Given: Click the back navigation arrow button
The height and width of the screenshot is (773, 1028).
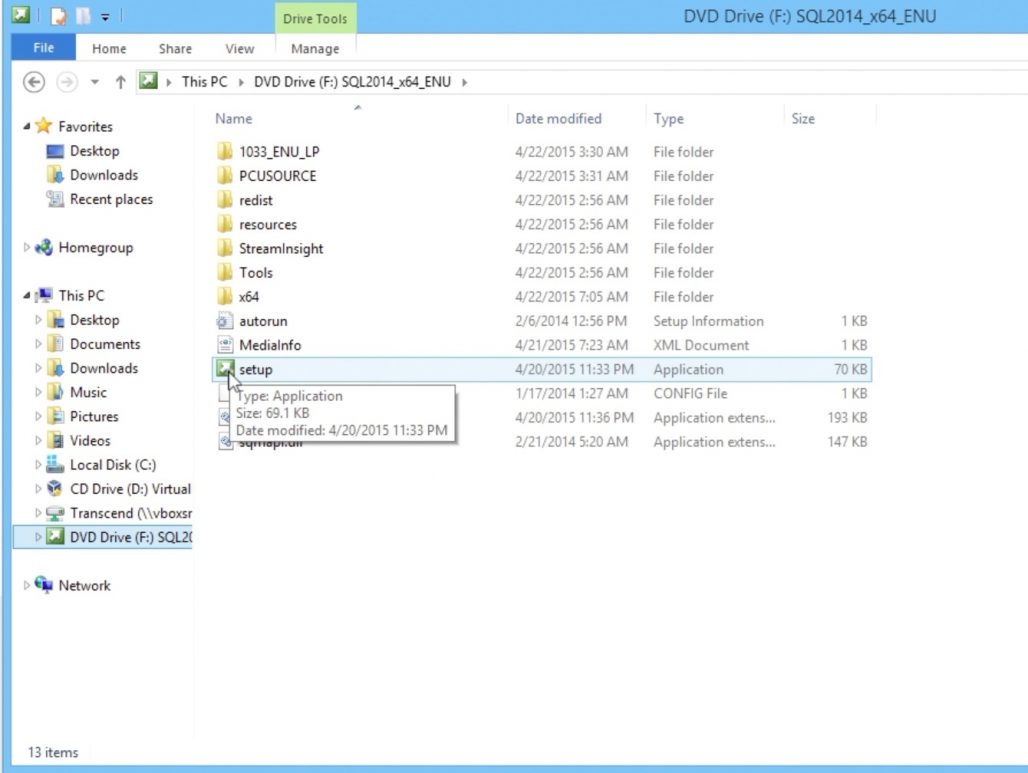Looking at the screenshot, I should [x=34, y=81].
